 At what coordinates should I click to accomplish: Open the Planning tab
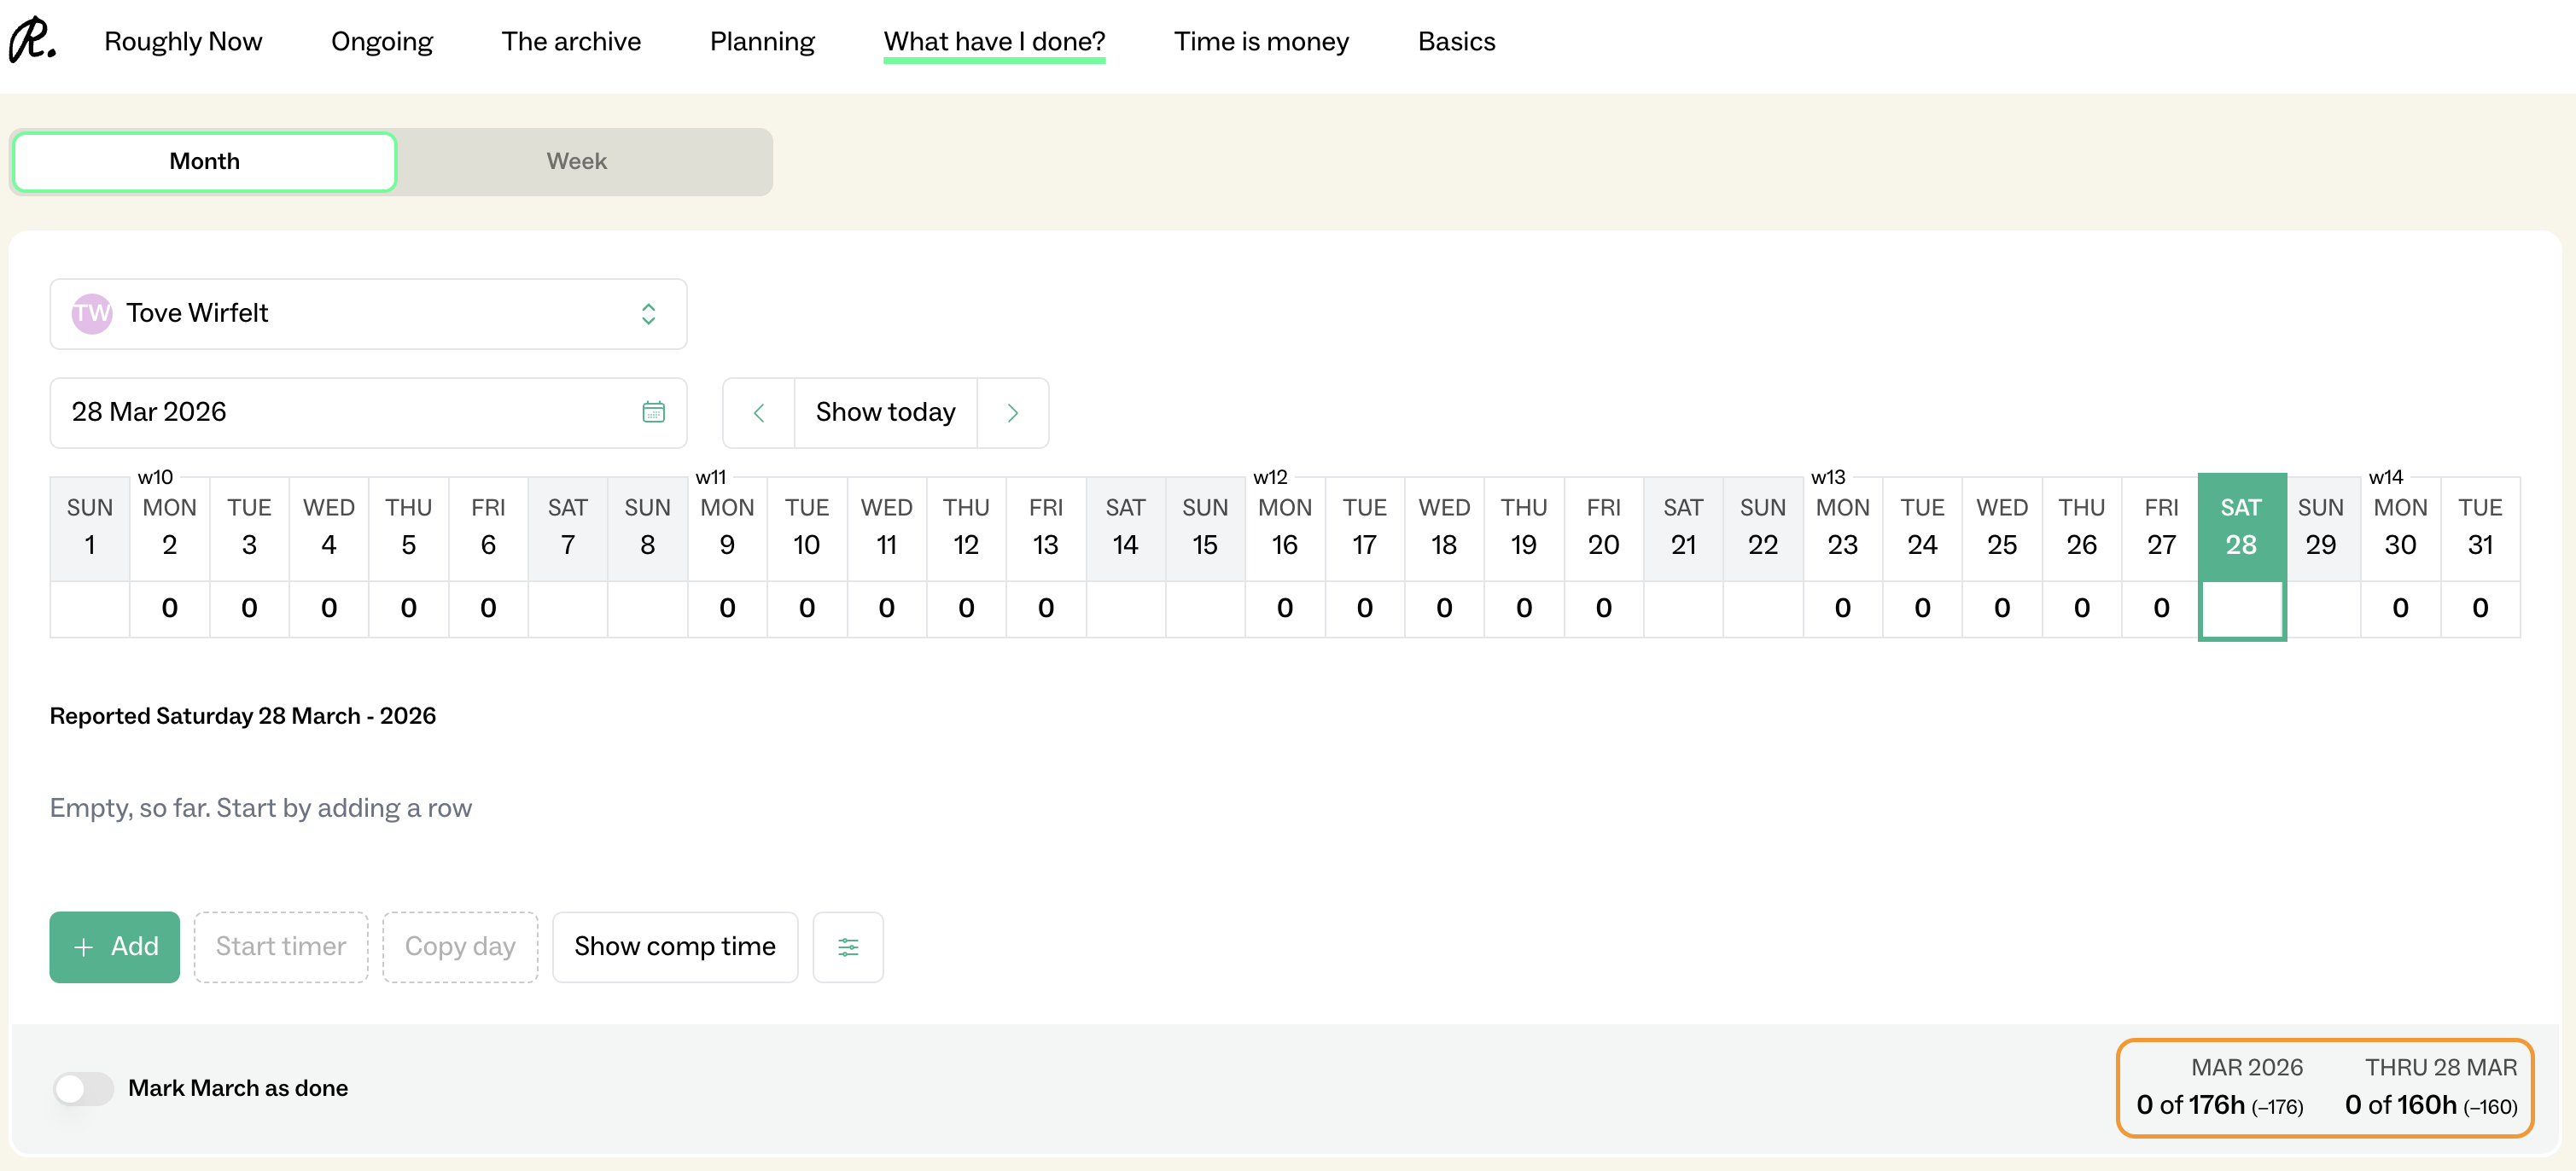(761, 41)
